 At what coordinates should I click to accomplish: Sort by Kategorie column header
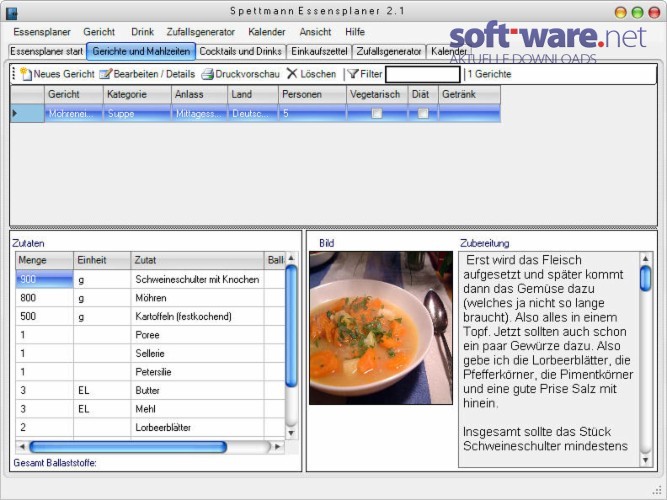pyautogui.click(x=137, y=94)
